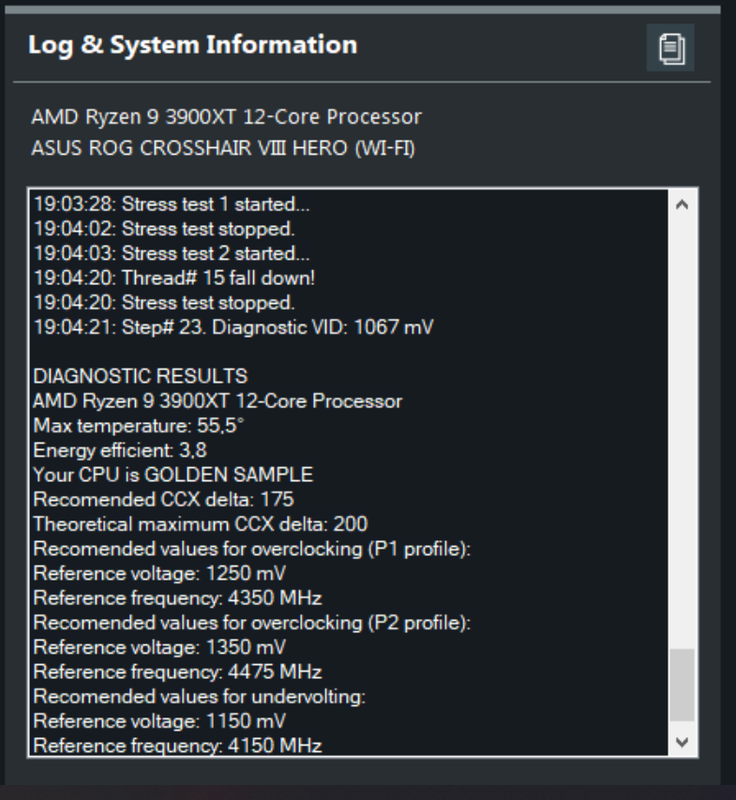Click 'ASUS ROG CROSSHAIR VIII HERO (WI-FI)' text
Viewport: 736px width, 800px height.
[x=223, y=148]
